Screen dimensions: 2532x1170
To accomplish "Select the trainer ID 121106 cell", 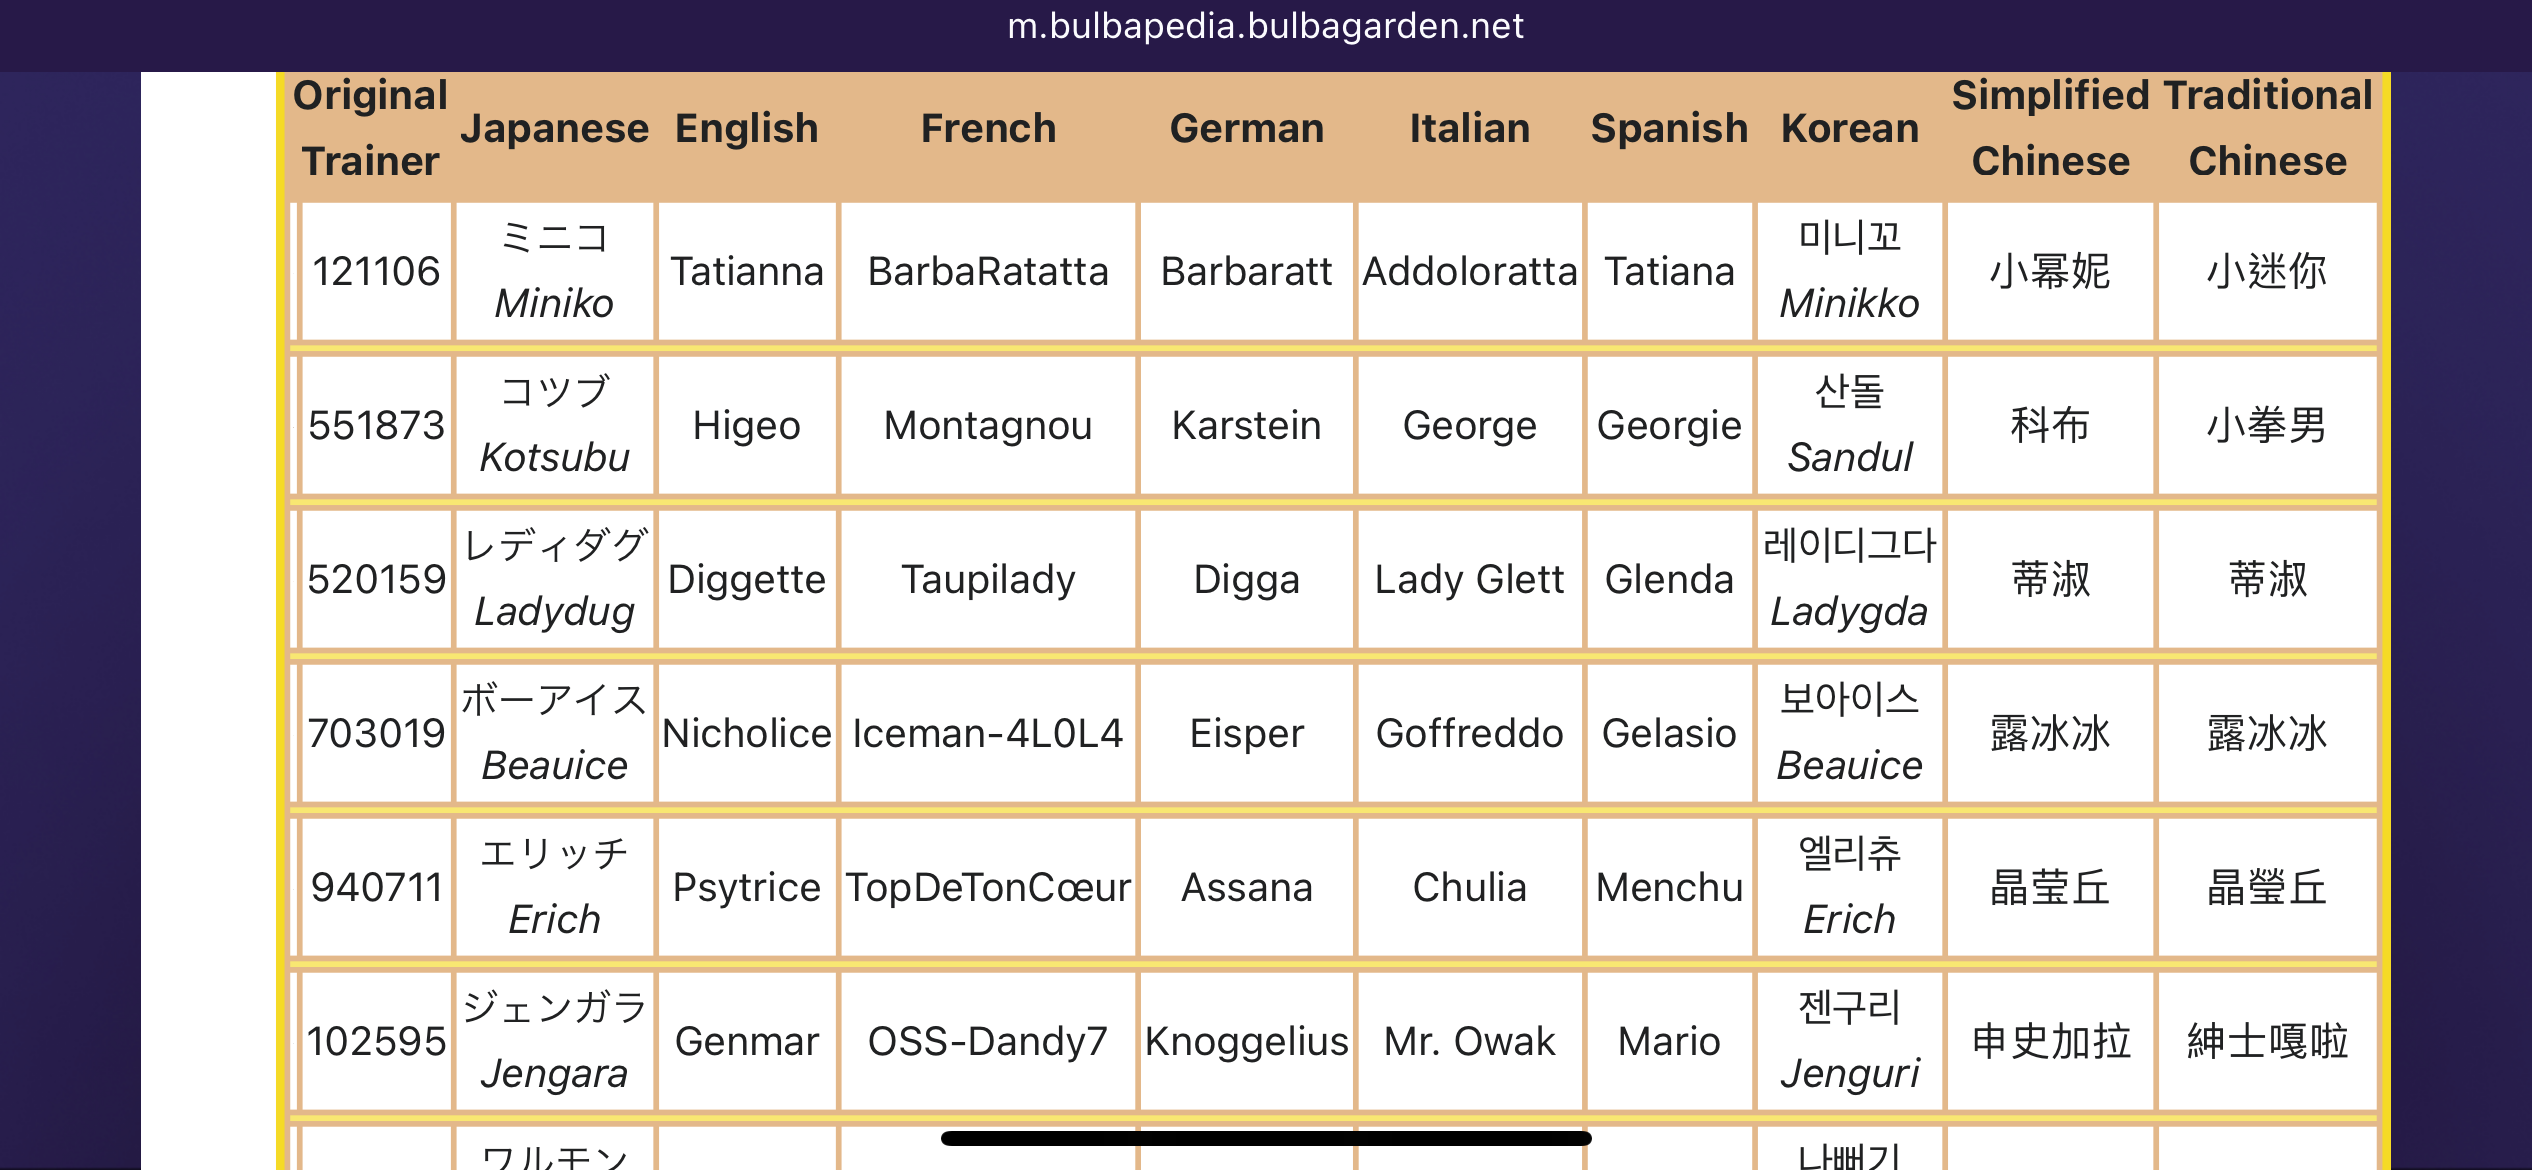I will pyautogui.click(x=376, y=271).
